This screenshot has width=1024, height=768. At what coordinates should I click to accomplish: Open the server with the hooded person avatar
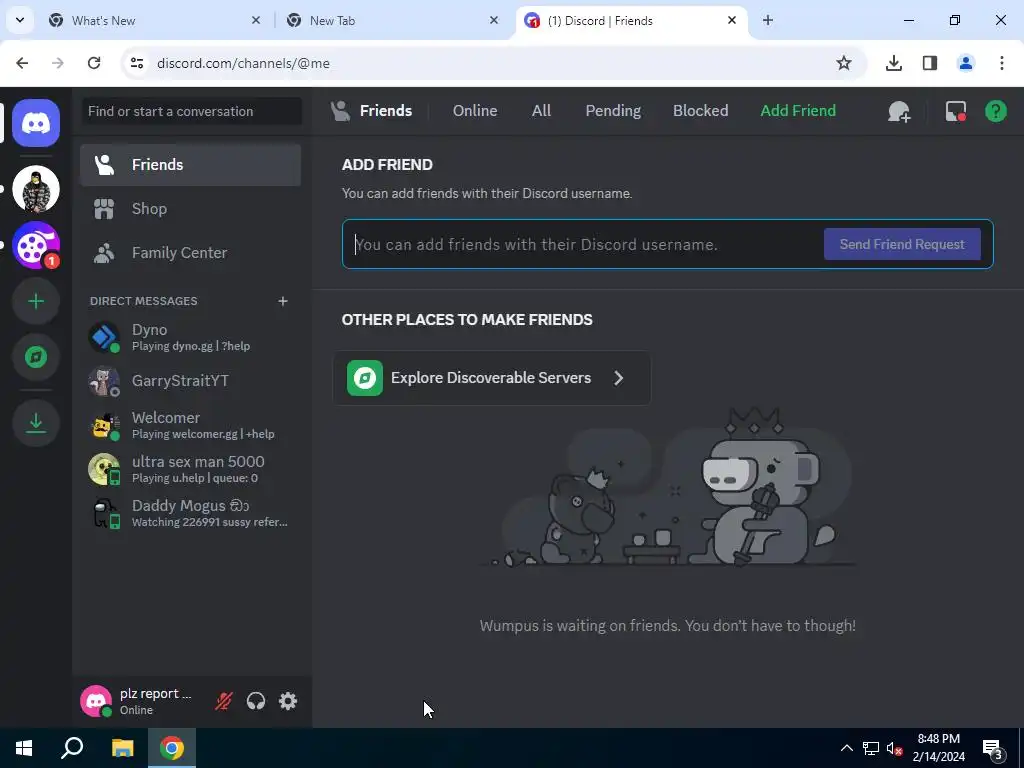(x=36, y=189)
